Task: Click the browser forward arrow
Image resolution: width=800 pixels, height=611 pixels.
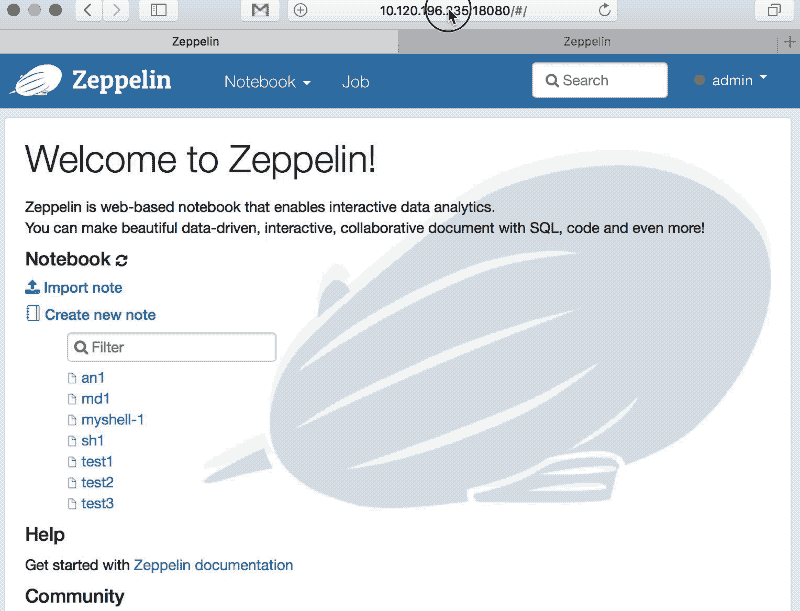Action: pos(116,10)
